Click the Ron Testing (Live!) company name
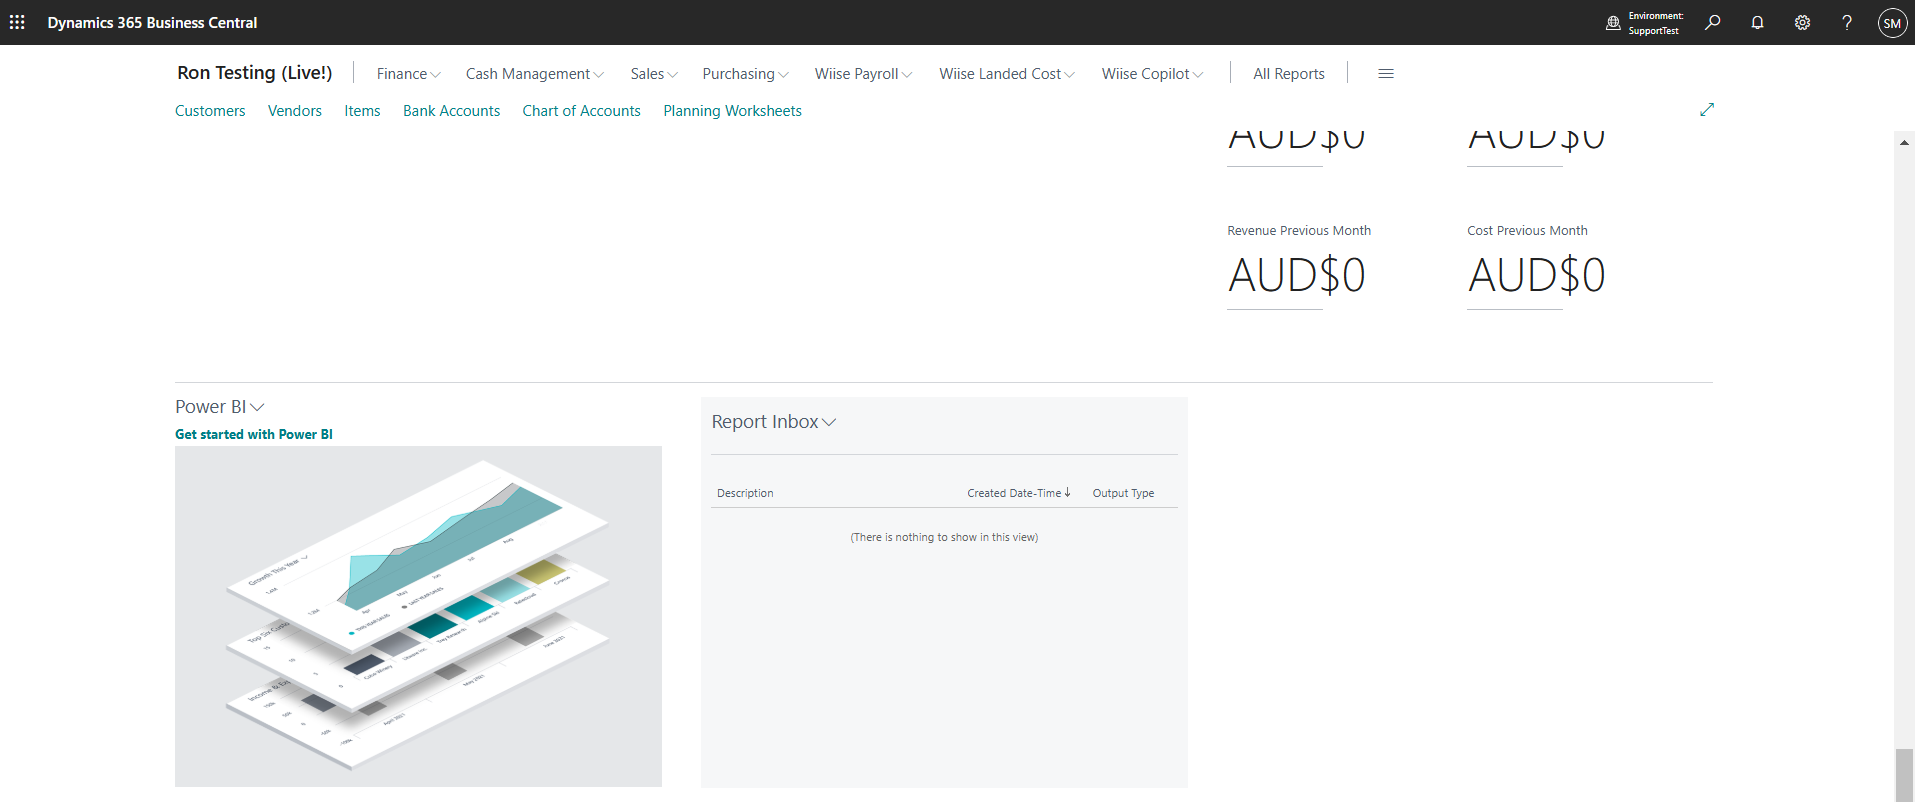The width and height of the screenshot is (1915, 802). (255, 73)
